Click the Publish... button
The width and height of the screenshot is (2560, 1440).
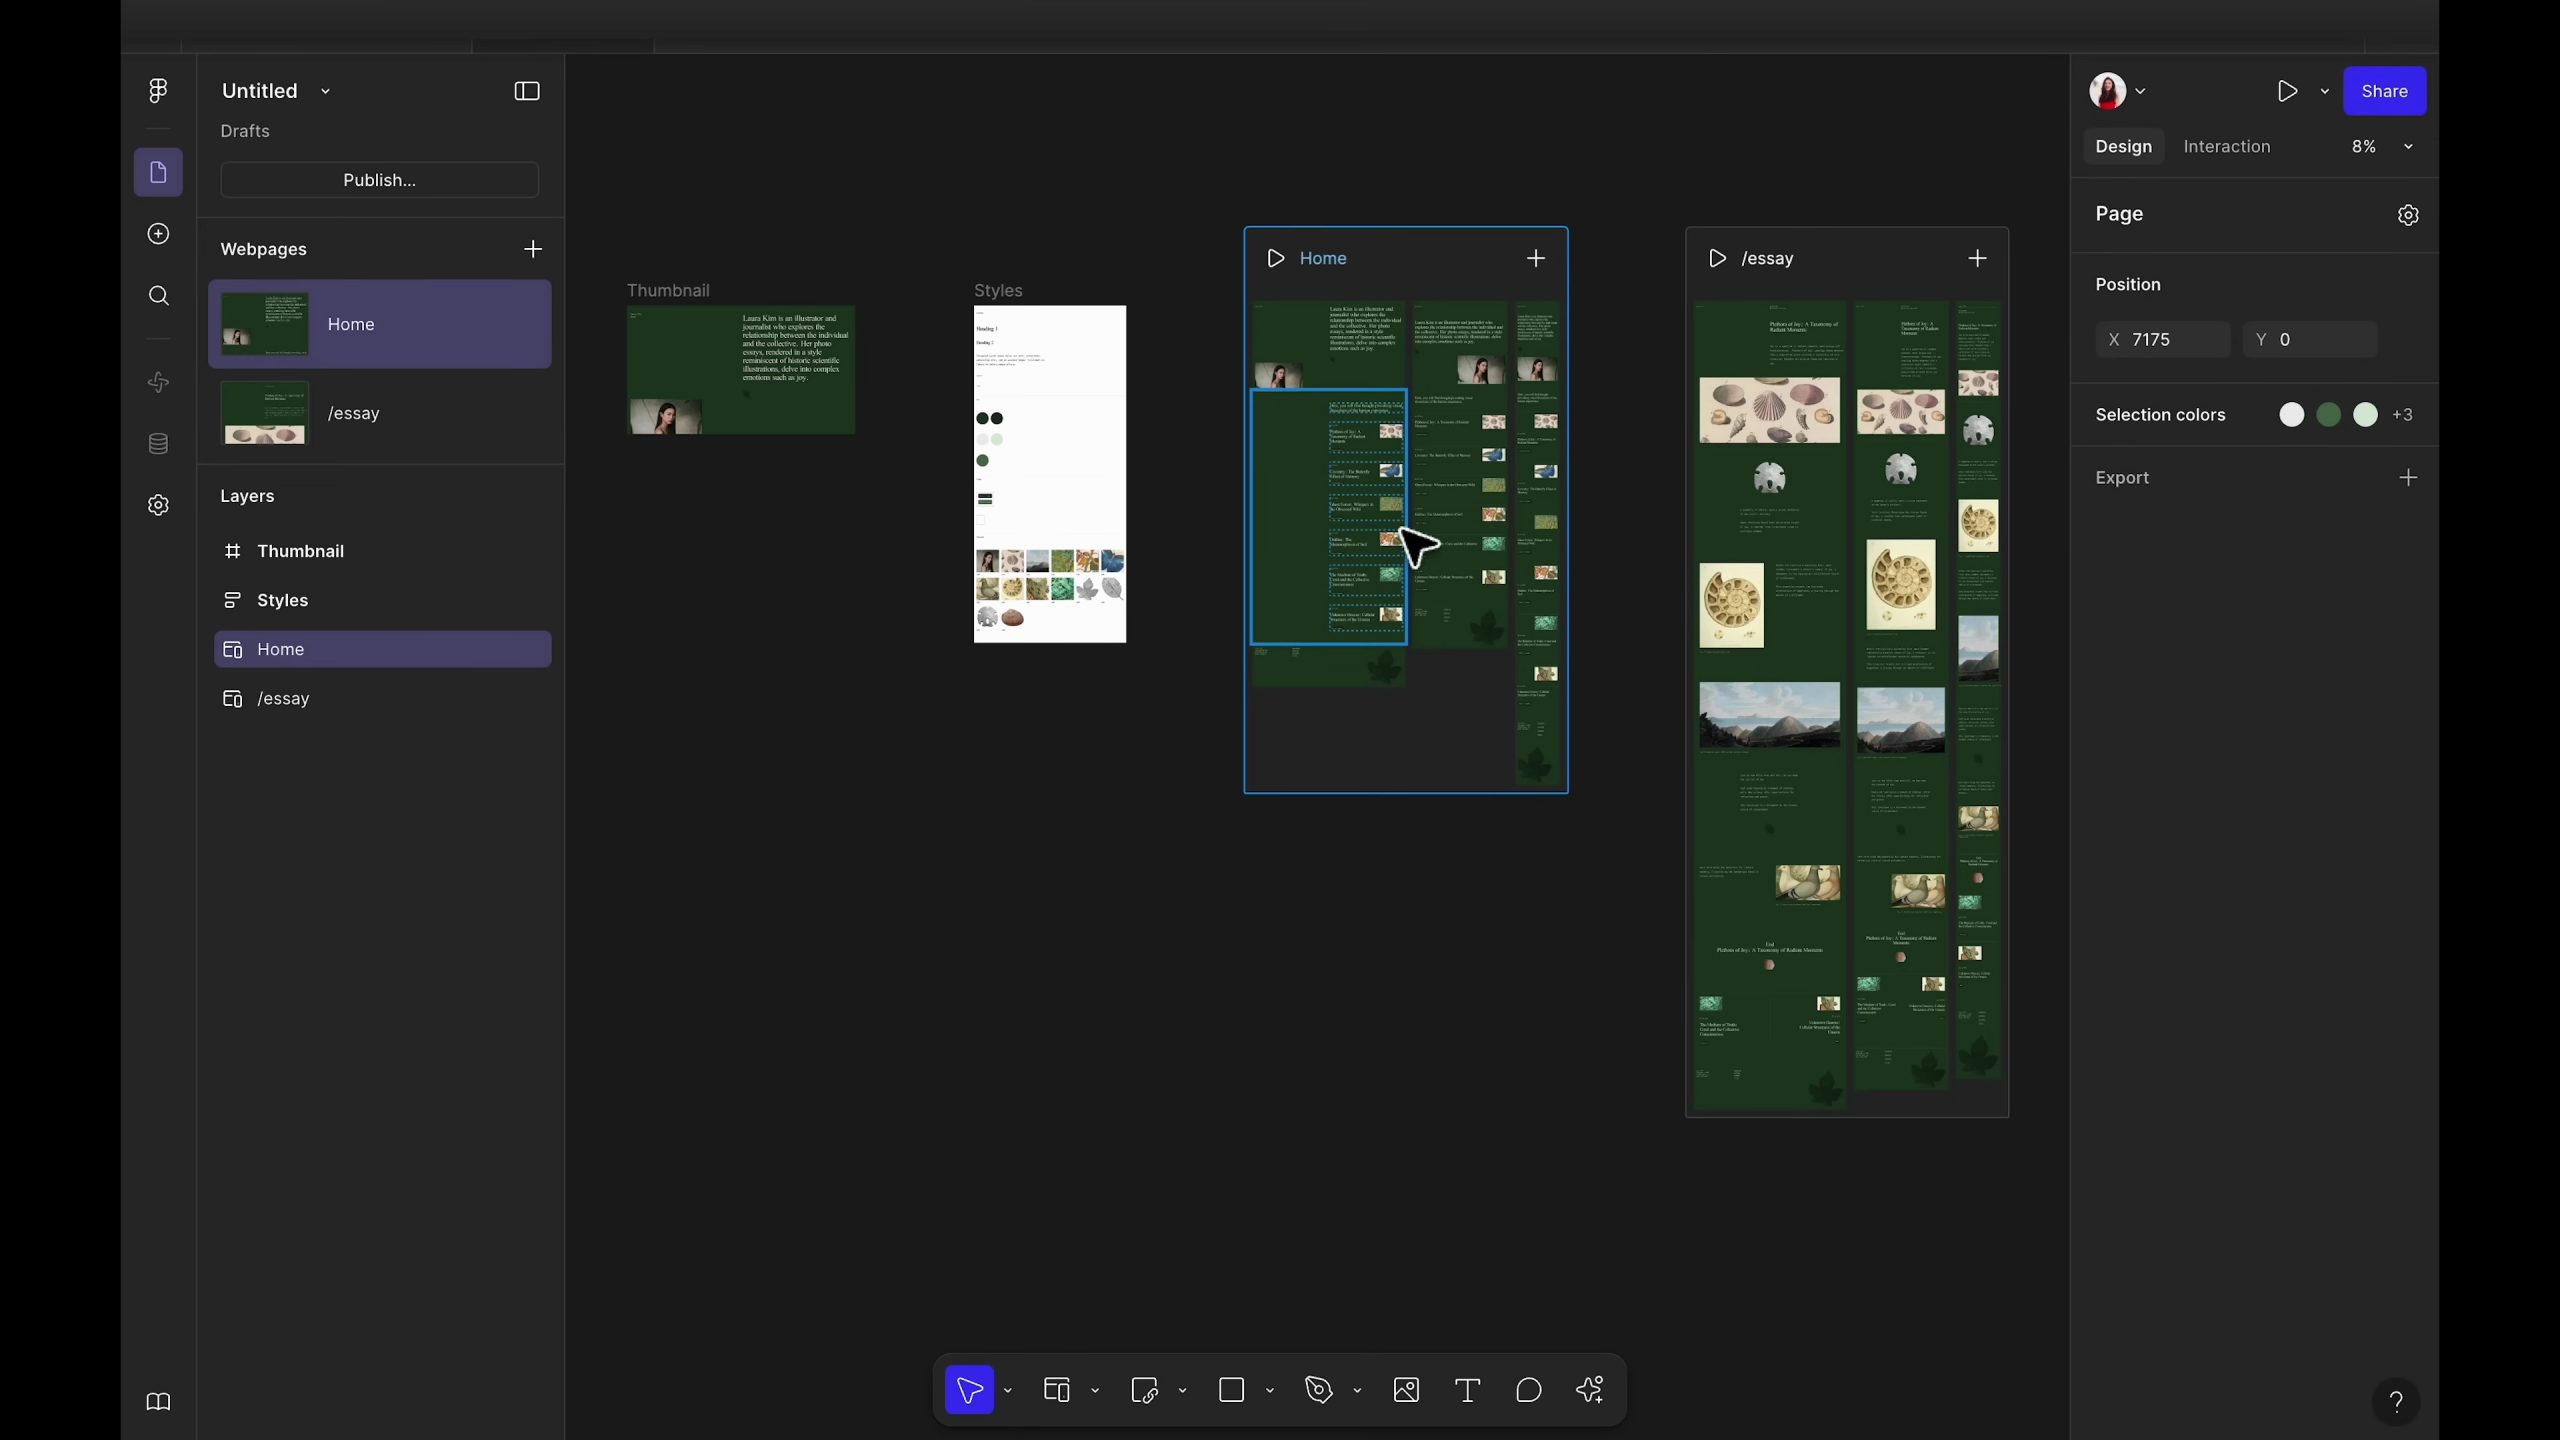pos(379,180)
